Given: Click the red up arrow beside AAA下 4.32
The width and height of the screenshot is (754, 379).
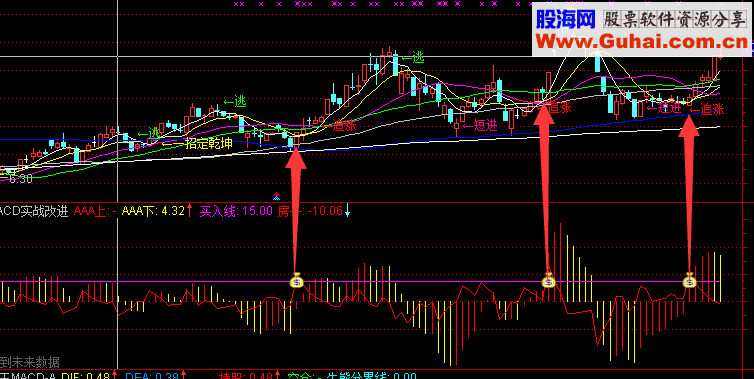Looking at the screenshot, I should tap(189, 210).
